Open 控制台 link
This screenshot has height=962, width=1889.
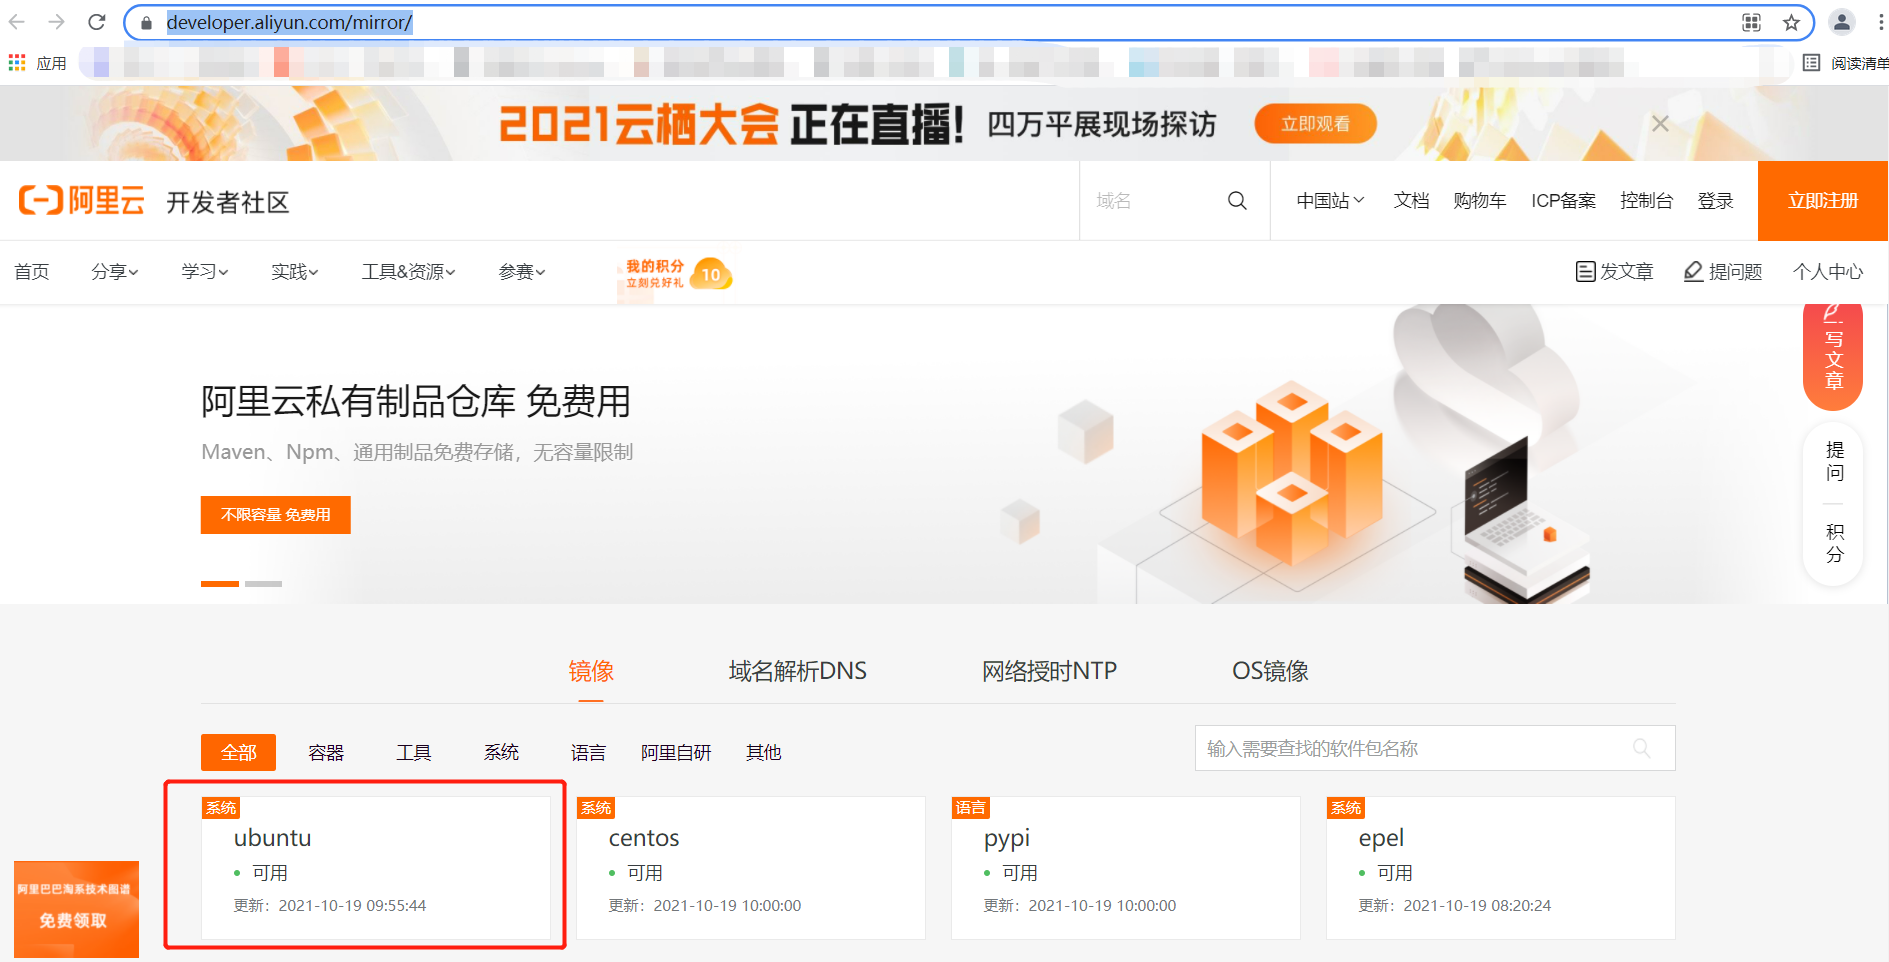pyautogui.click(x=1646, y=201)
